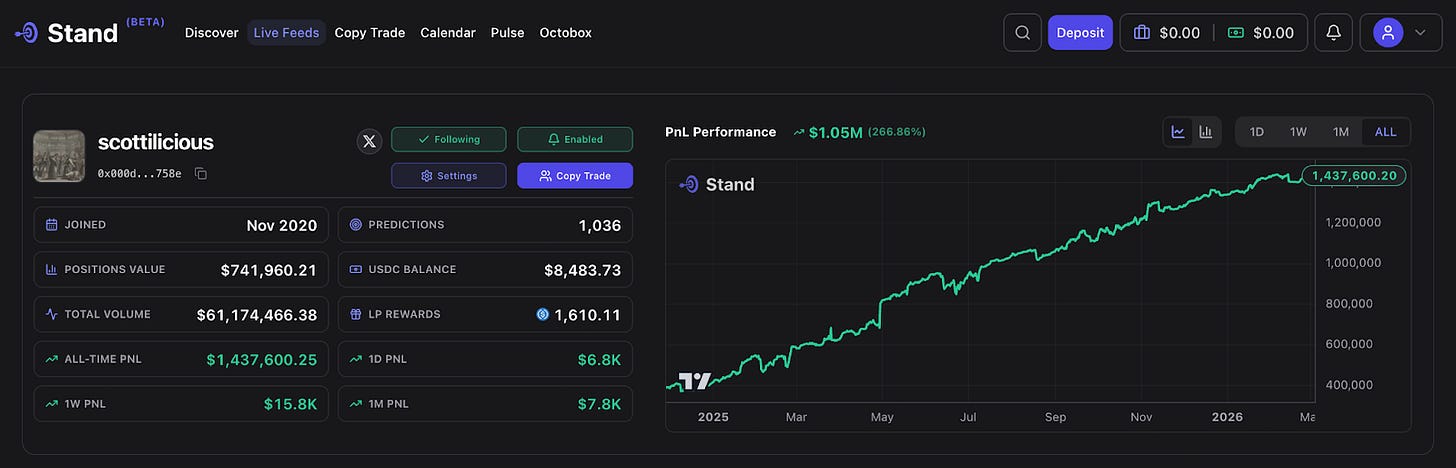The image size is (1456, 468).
Task: Go to Copy Trade navigation item
Action: pos(370,33)
